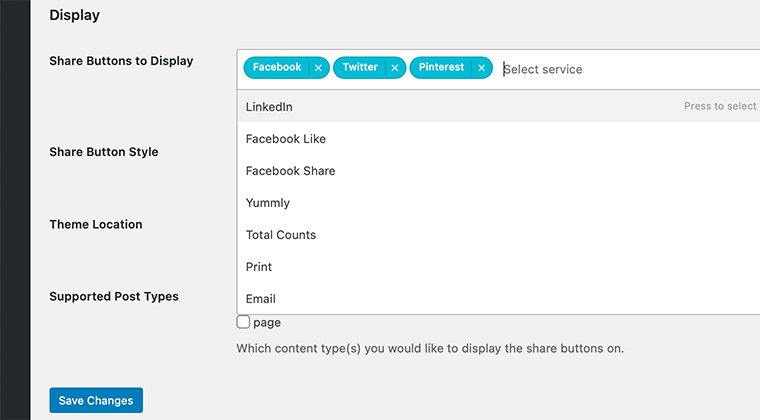
Task: Select Yummly in the service list
Action: (268, 203)
